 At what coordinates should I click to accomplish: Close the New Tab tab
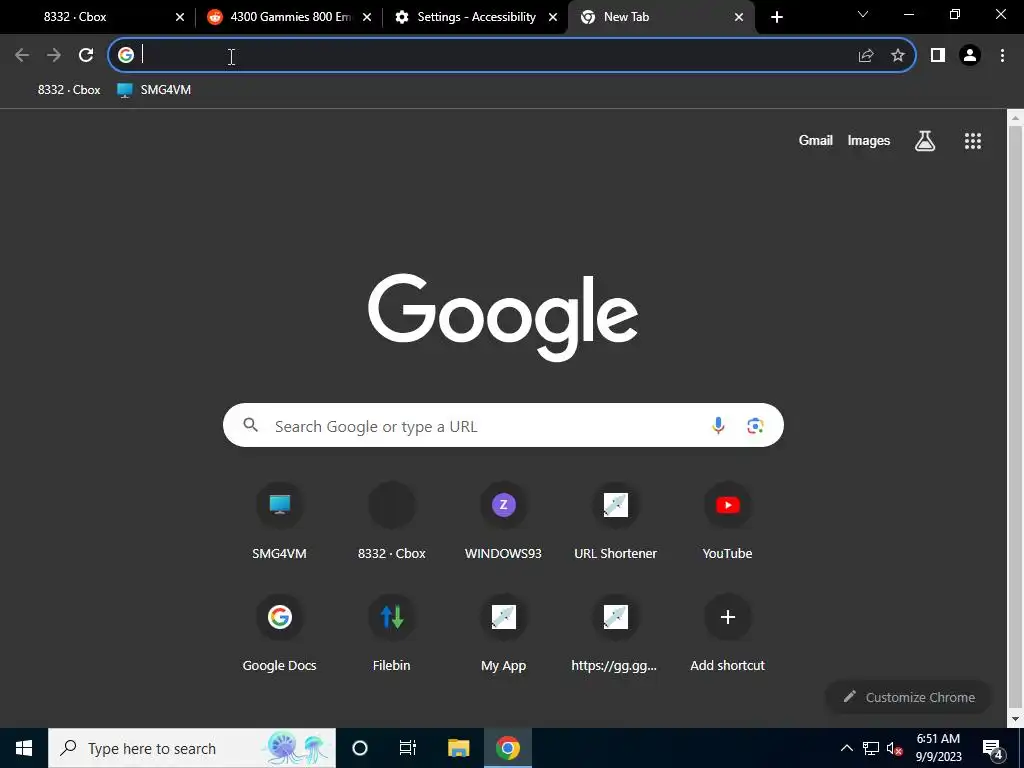(739, 17)
